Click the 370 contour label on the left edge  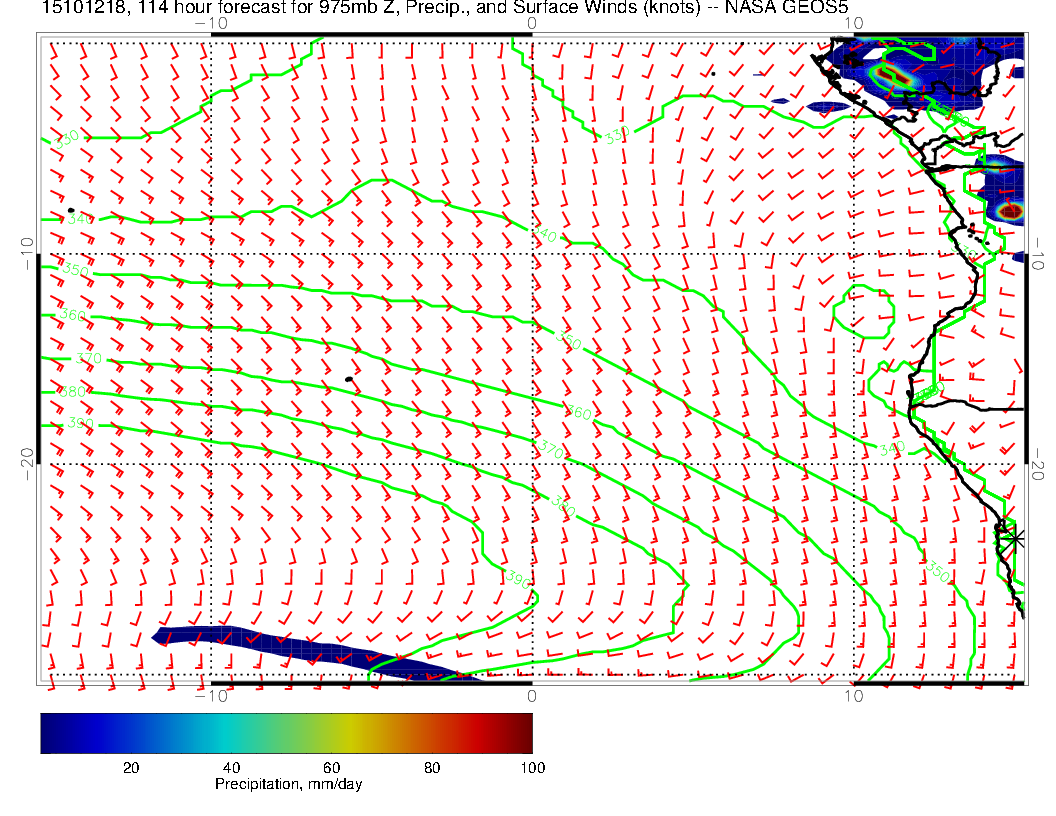pyautogui.click(x=90, y=358)
